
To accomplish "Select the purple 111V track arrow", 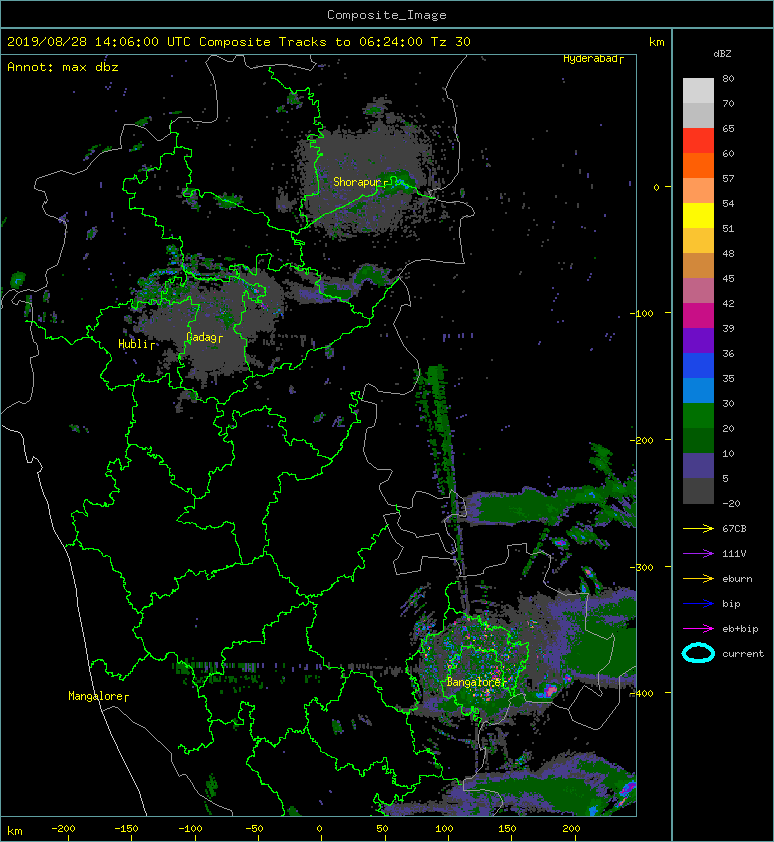I will coord(698,554).
